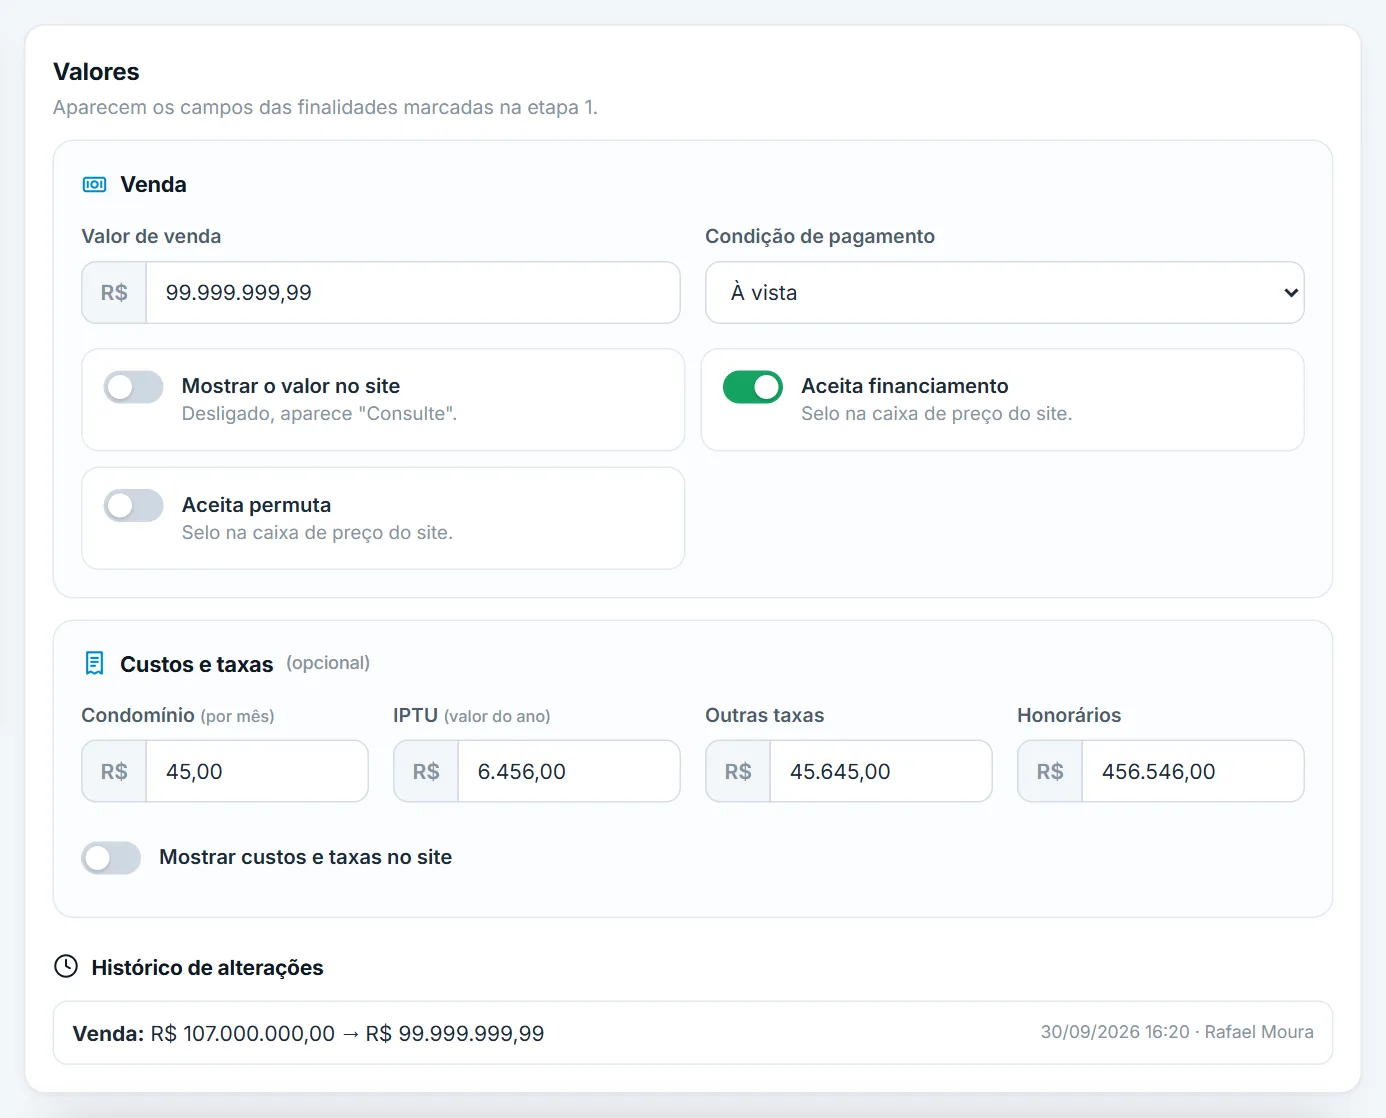The height and width of the screenshot is (1118, 1386).
Task: Select the IPTU value input
Action: click(x=569, y=771)
